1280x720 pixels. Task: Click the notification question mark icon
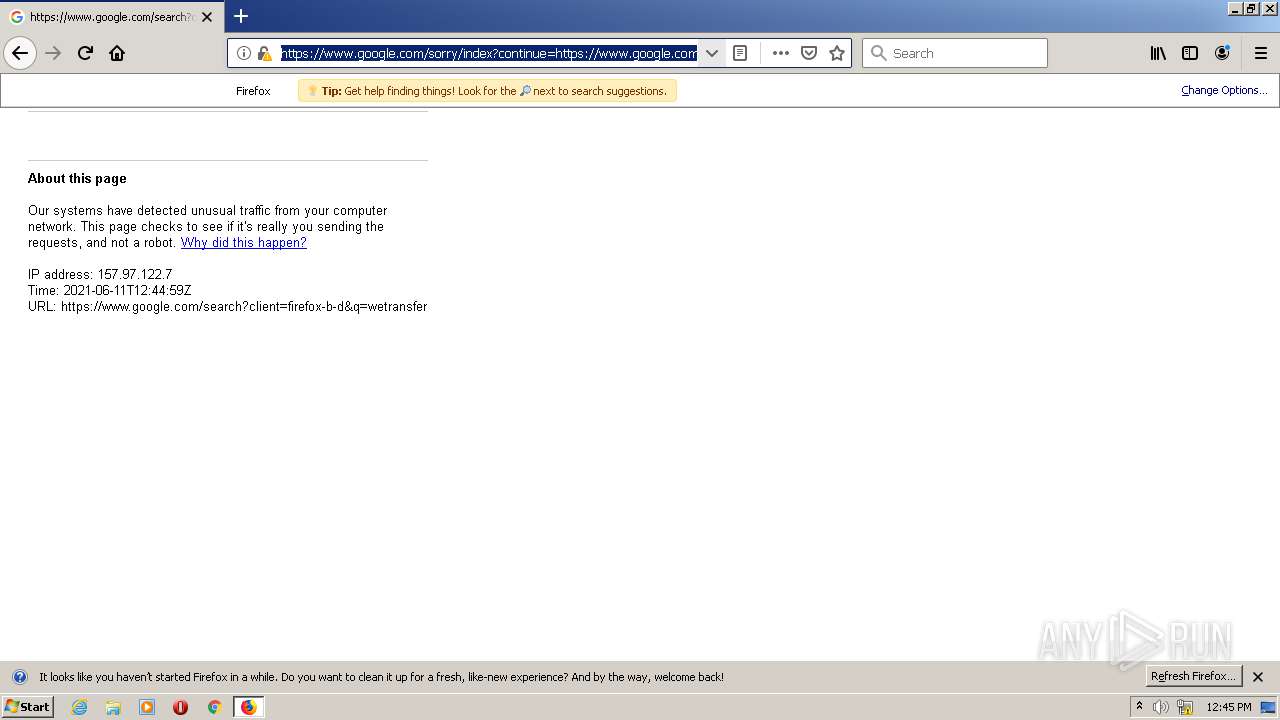coord(19,677)
